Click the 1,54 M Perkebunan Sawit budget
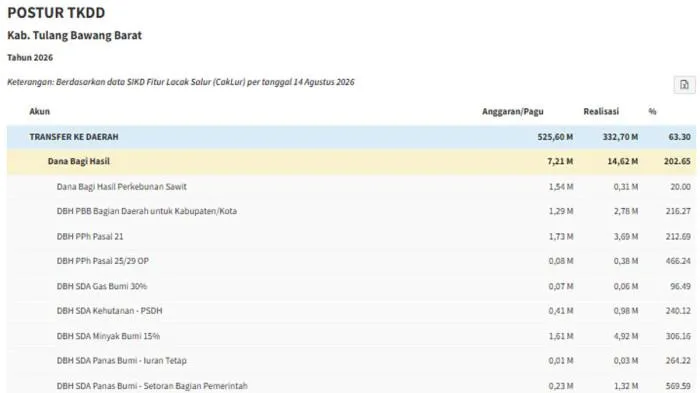This screenshot has height=393, width=700. pyautogui.click(x=561, y=187)
